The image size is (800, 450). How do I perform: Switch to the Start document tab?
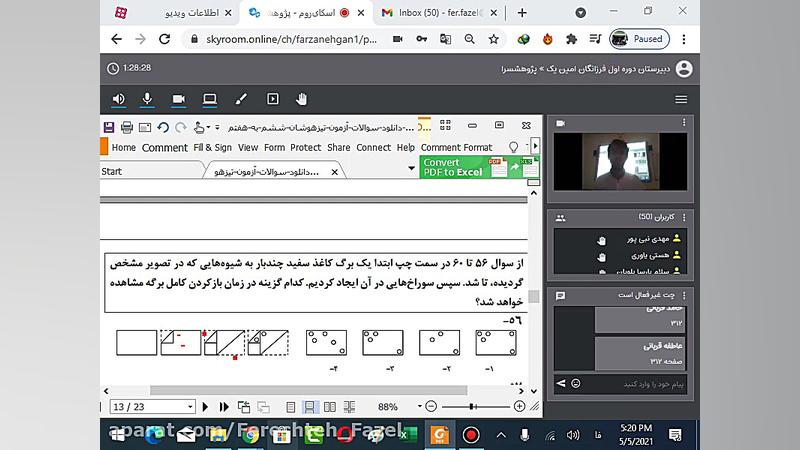[111, 171]
